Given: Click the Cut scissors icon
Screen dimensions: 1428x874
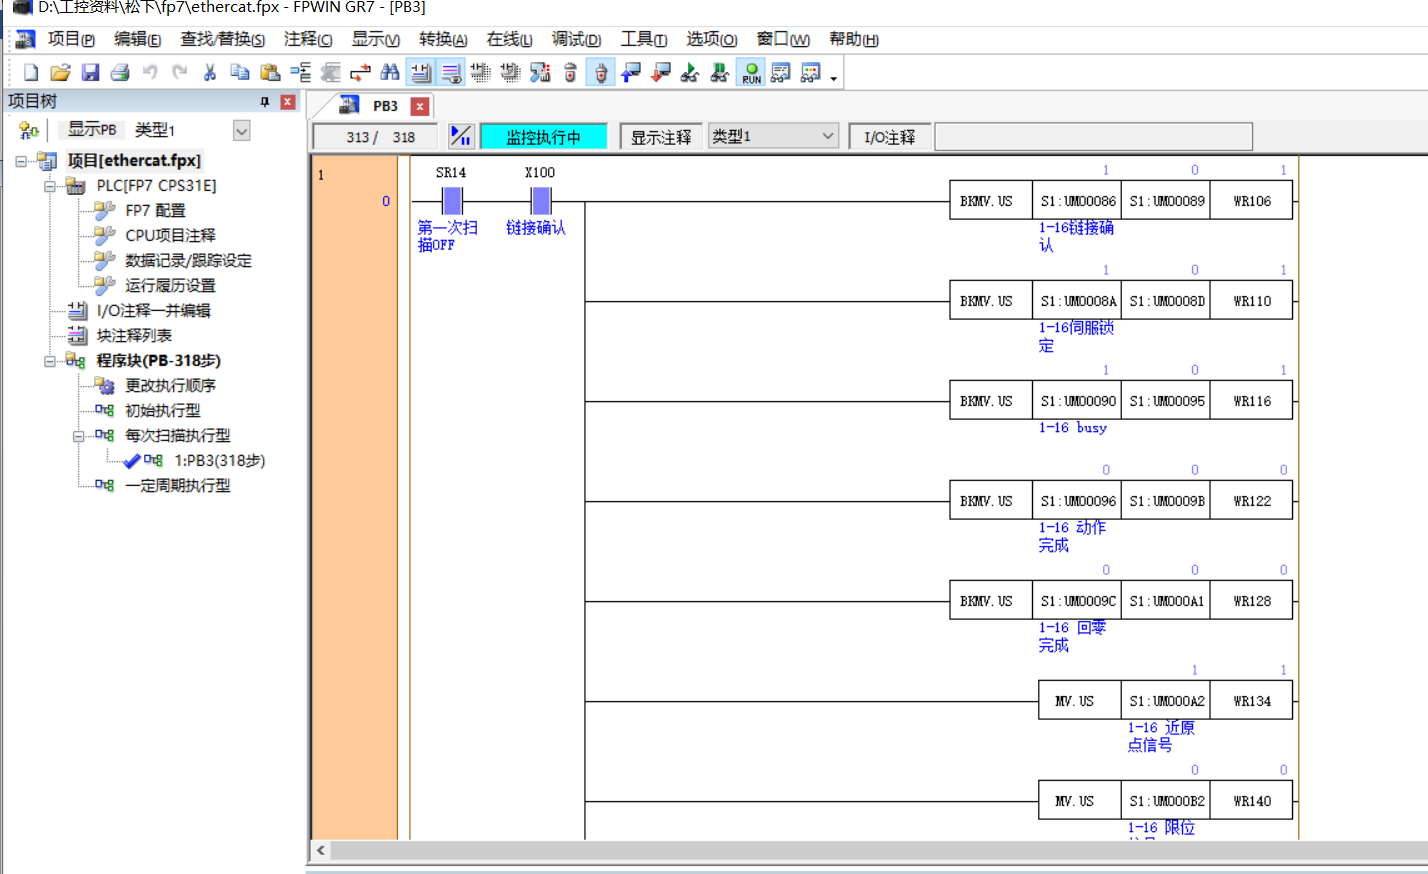Looking at the screenshot, I should pos(210,73).
